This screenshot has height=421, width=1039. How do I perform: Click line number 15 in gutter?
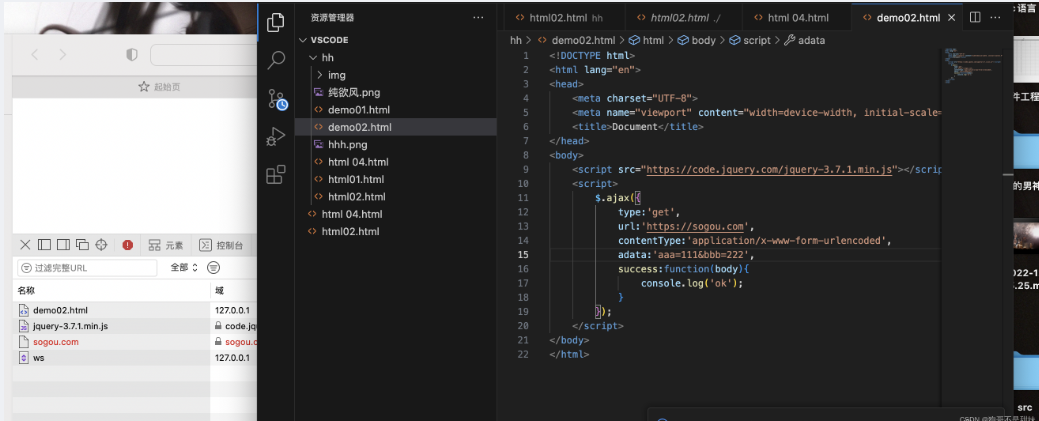tap(523, 255)
